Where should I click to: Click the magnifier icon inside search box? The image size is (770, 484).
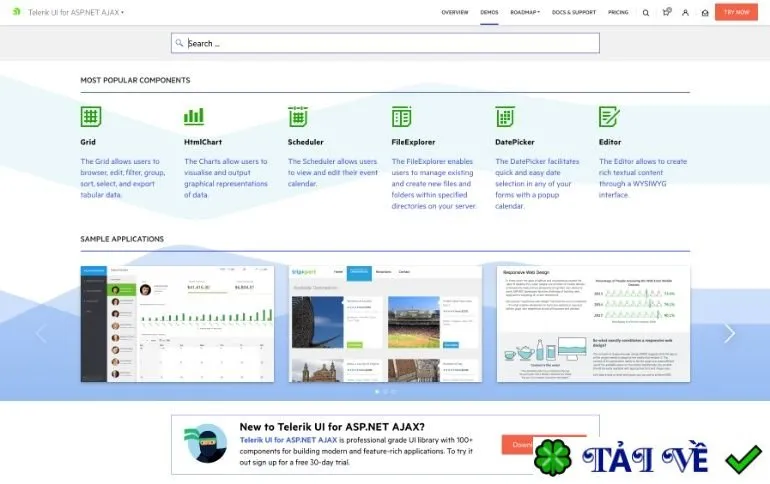click(179, 43)
